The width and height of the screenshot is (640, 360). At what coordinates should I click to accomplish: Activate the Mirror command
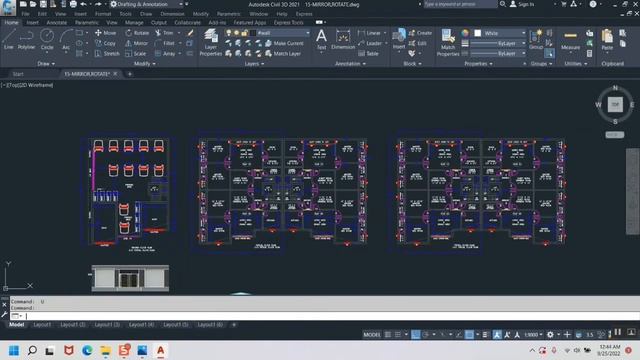(137, 43)
